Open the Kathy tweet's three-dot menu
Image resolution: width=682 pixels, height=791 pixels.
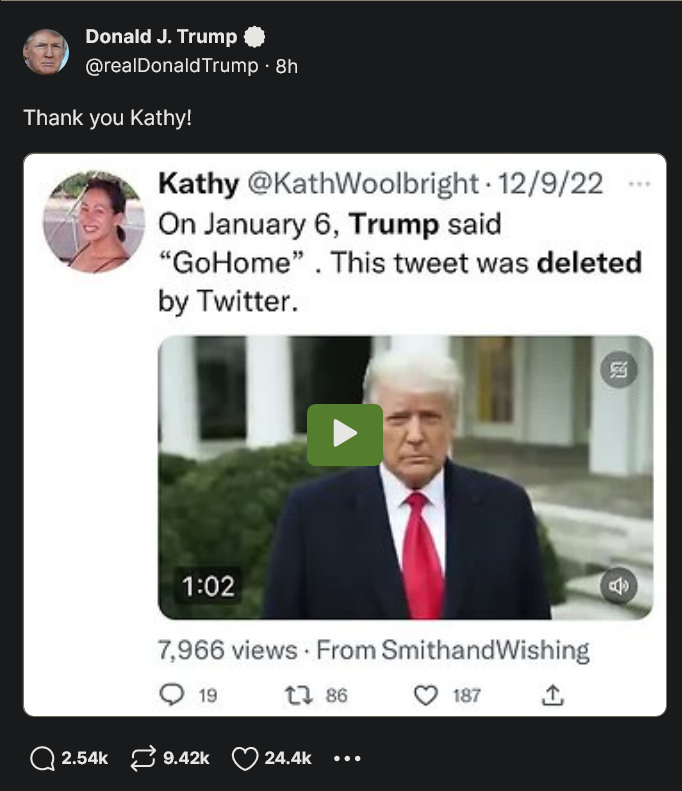tap(637, 184)
